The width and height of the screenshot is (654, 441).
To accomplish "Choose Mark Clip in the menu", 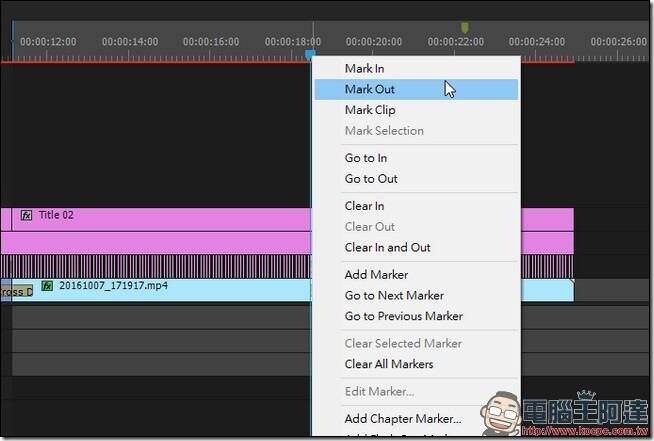I will coord(416,110).
